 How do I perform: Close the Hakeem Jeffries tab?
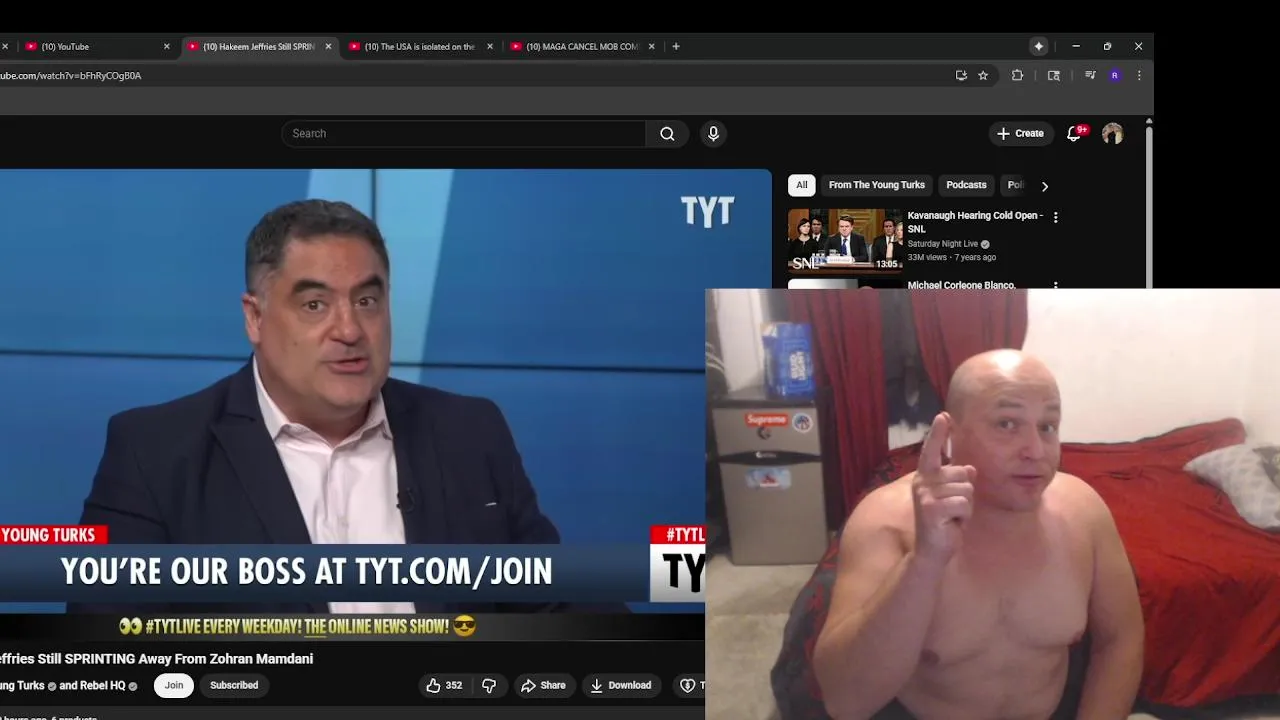(x=328, y=47)
